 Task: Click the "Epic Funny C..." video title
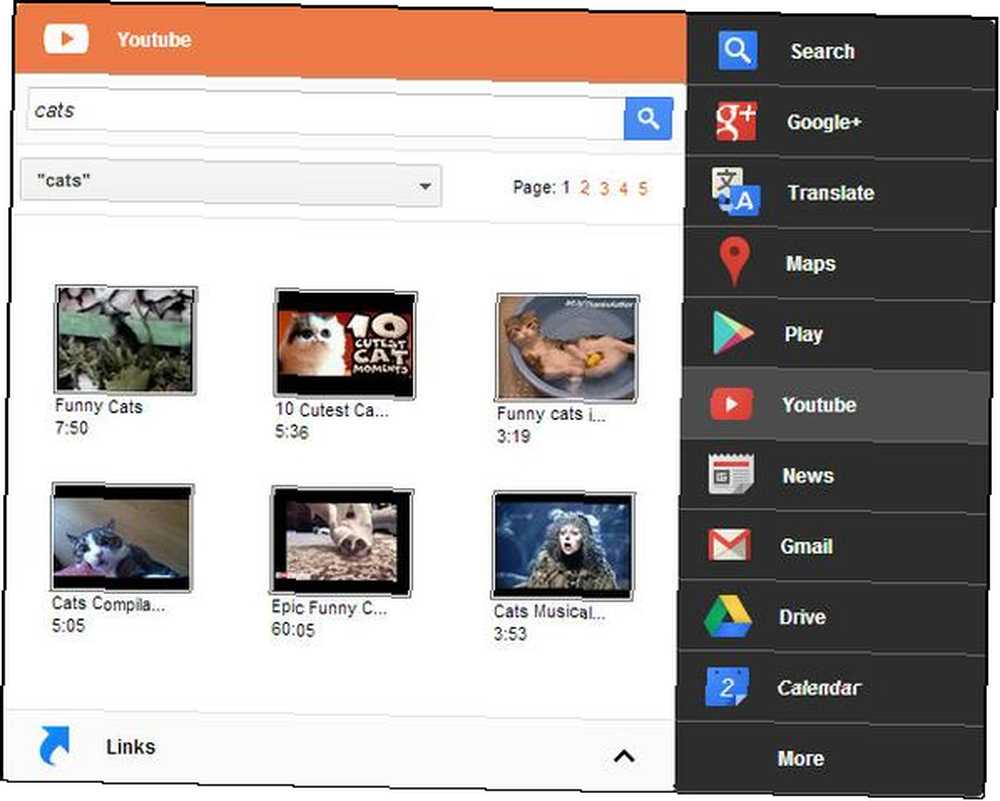click(328, 607)
